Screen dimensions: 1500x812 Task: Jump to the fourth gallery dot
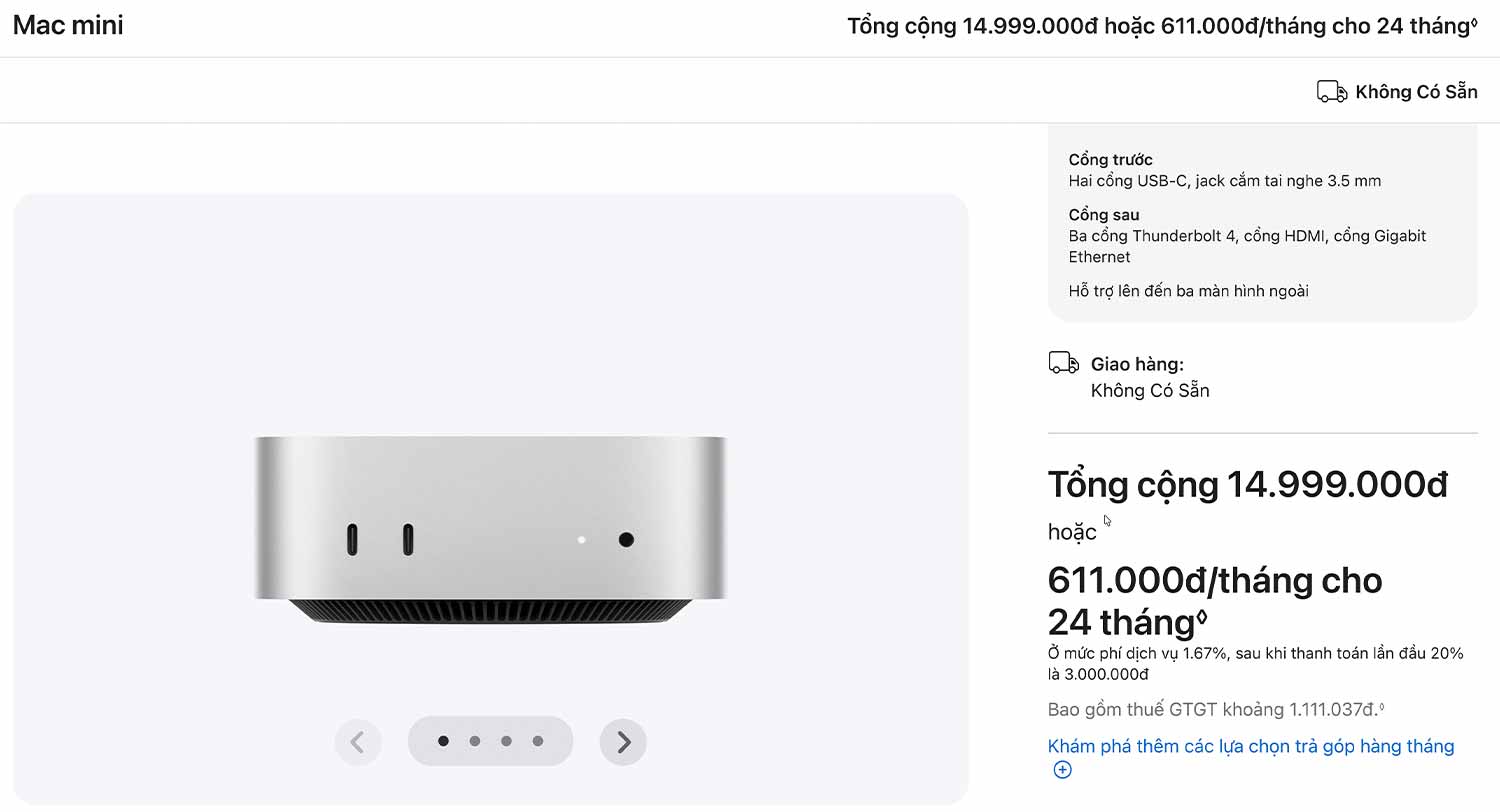click(538, 741)
